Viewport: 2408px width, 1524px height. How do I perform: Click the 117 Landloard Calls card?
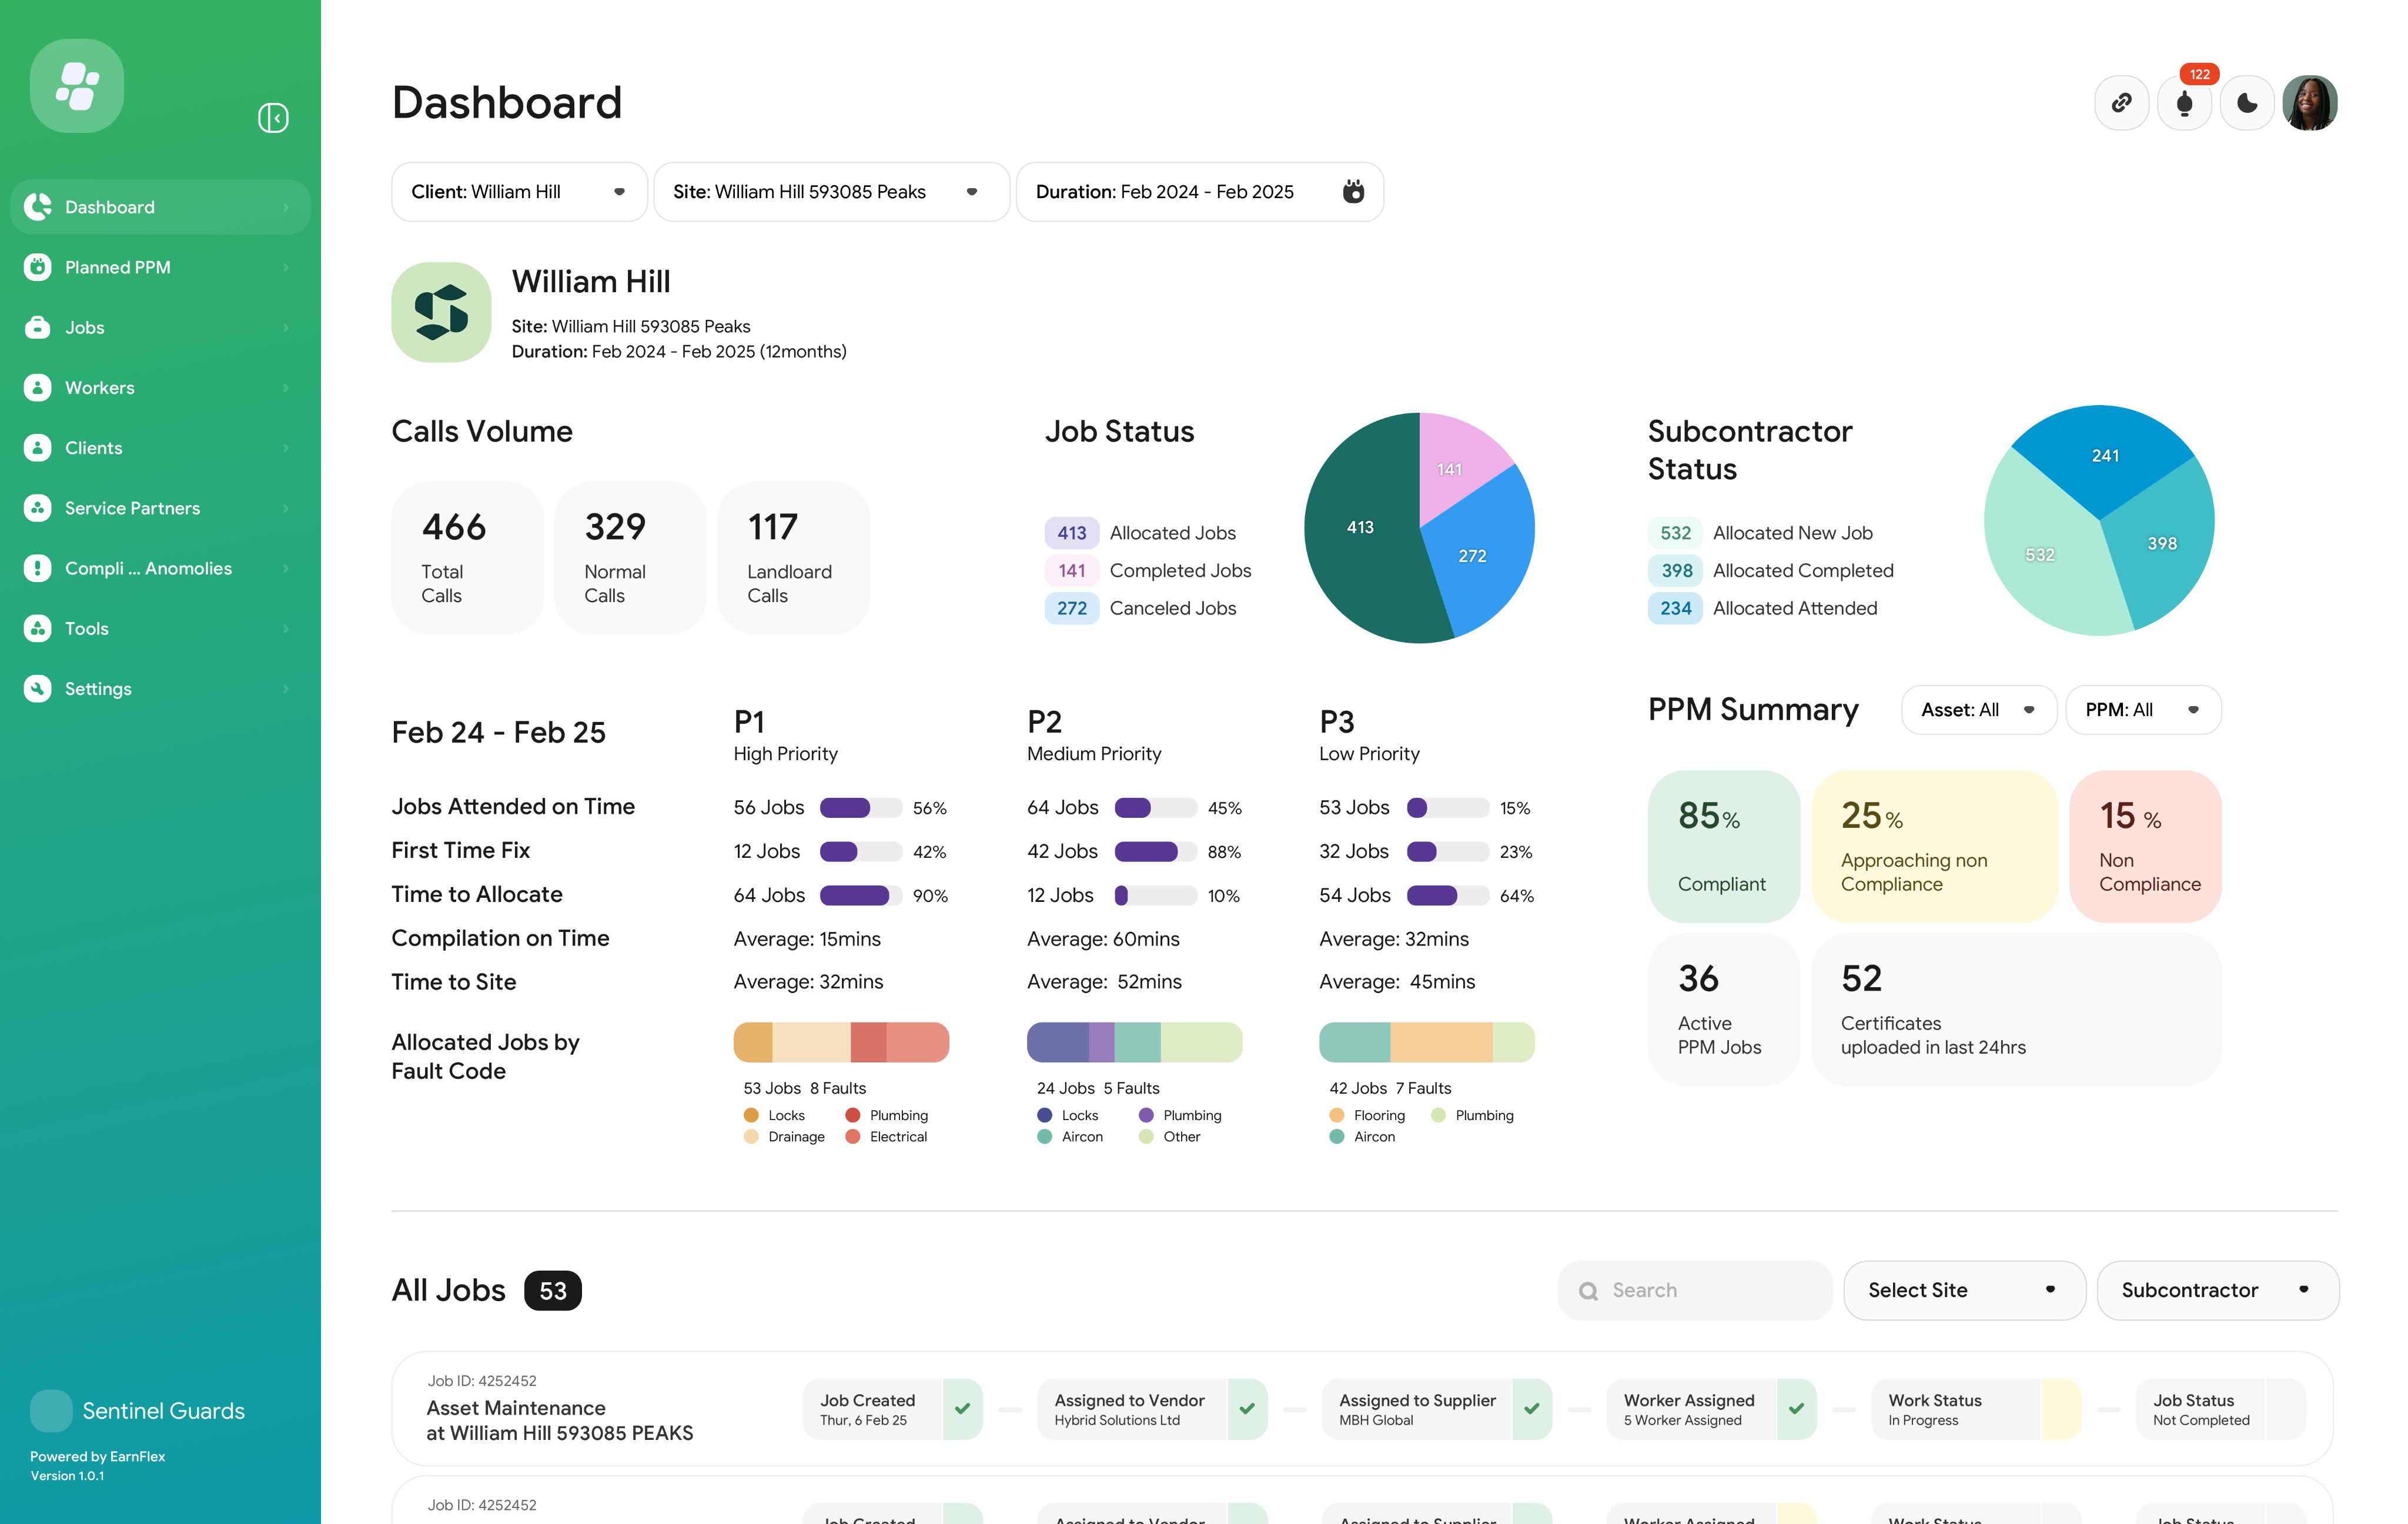(x=793, y=557)
